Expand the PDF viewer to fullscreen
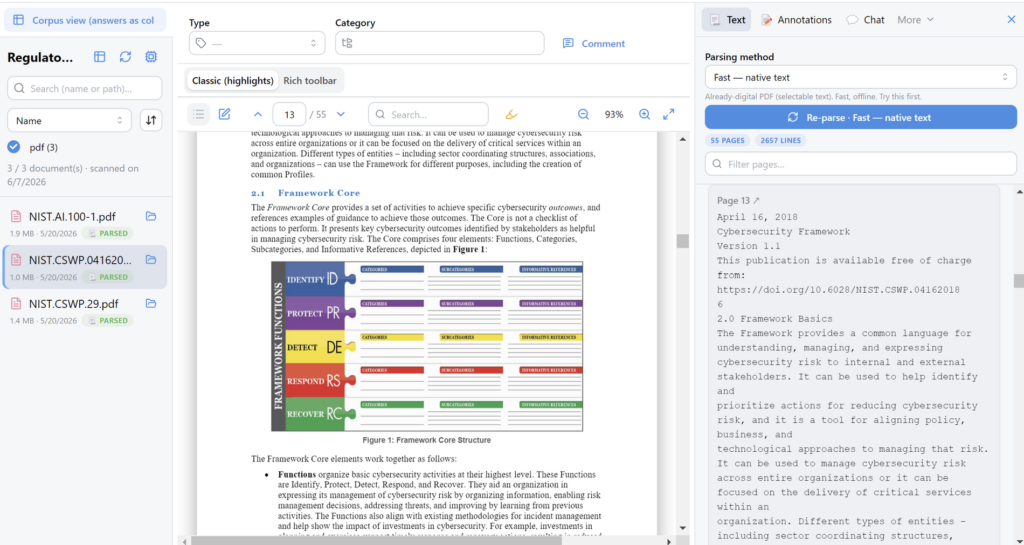1024x545 pixels. point(669,114)
